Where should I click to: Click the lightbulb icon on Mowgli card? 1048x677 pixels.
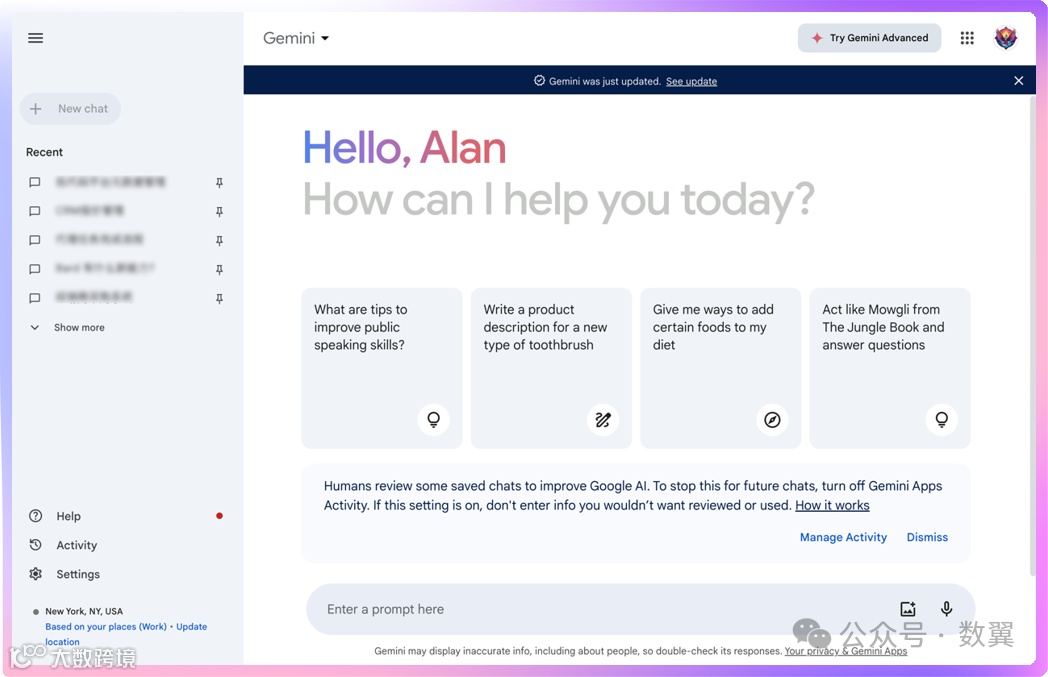point(941,420)
